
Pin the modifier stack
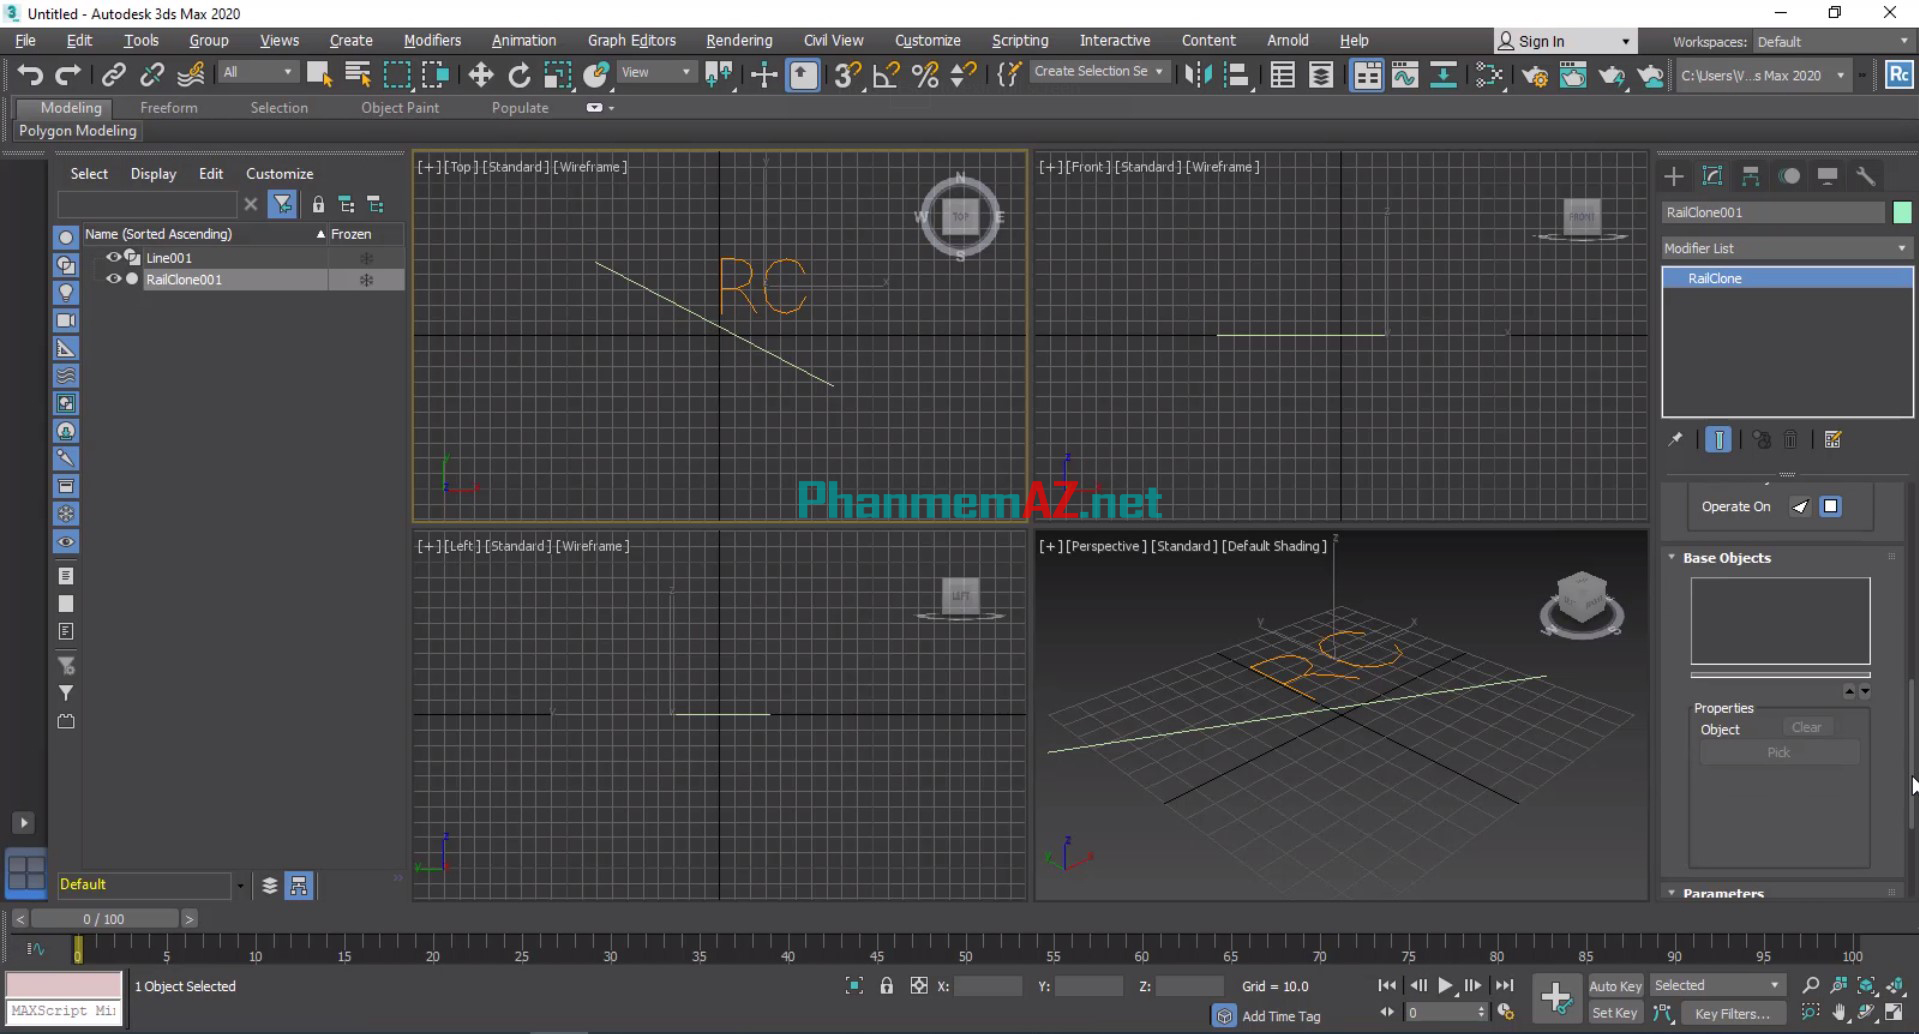click(x=1677, y=440)
